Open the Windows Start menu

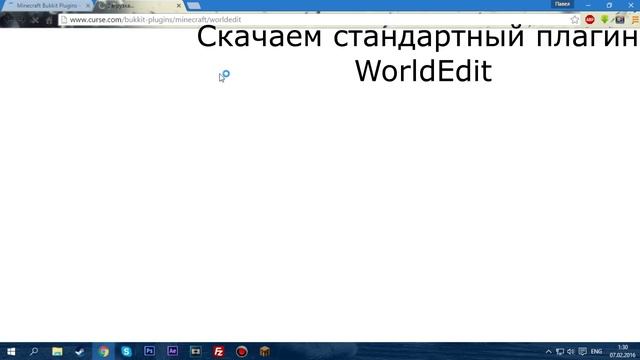coord(11,351)
